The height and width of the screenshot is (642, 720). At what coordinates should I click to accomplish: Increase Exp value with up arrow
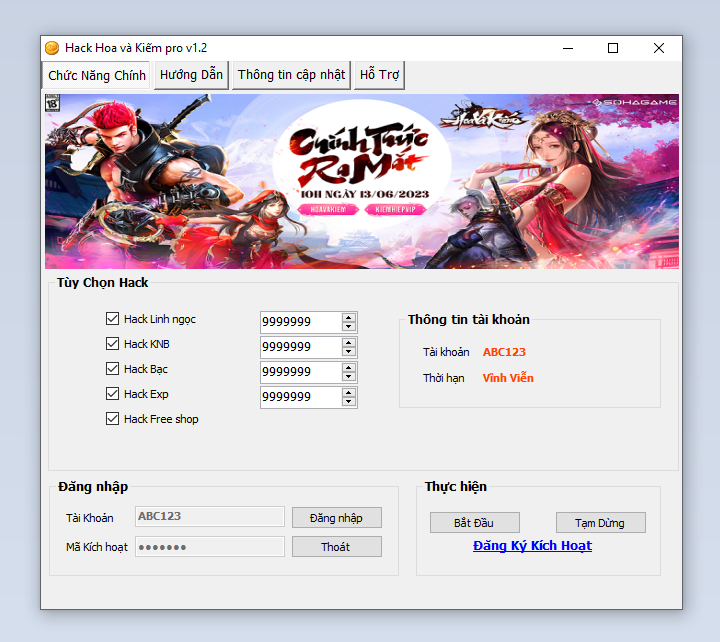(348, 392)
